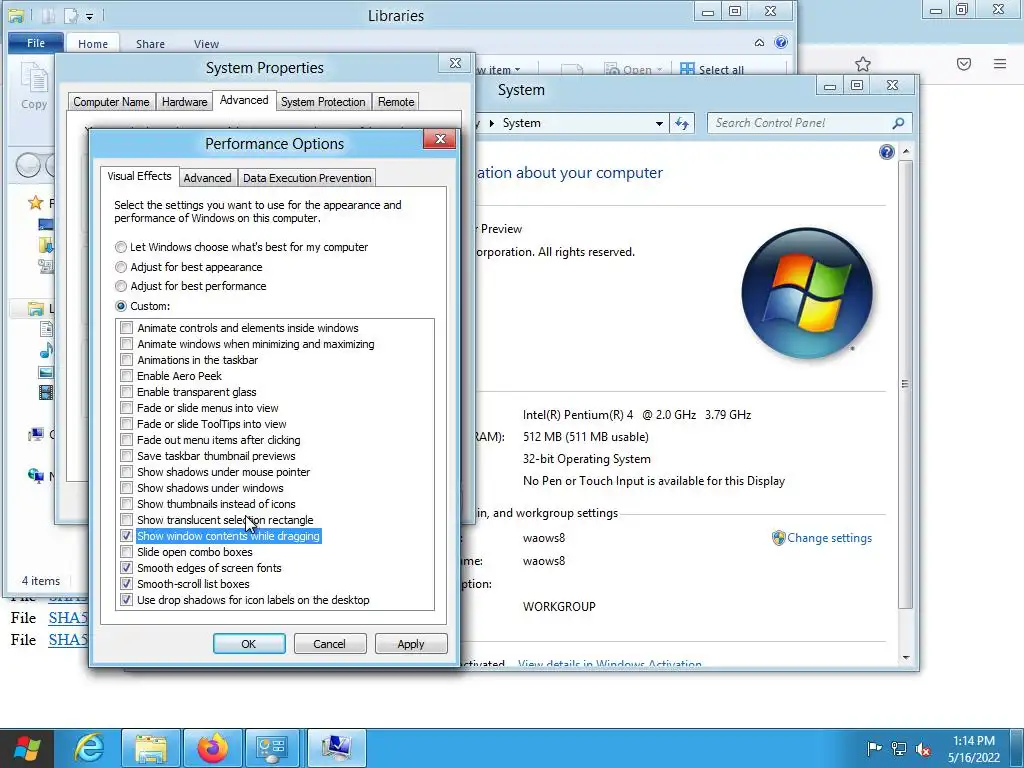Image resolution: width=1024 pixels, height=768 pixels.
Task: Bookmark page with Firefox star icon
Action: coord(863,64)
